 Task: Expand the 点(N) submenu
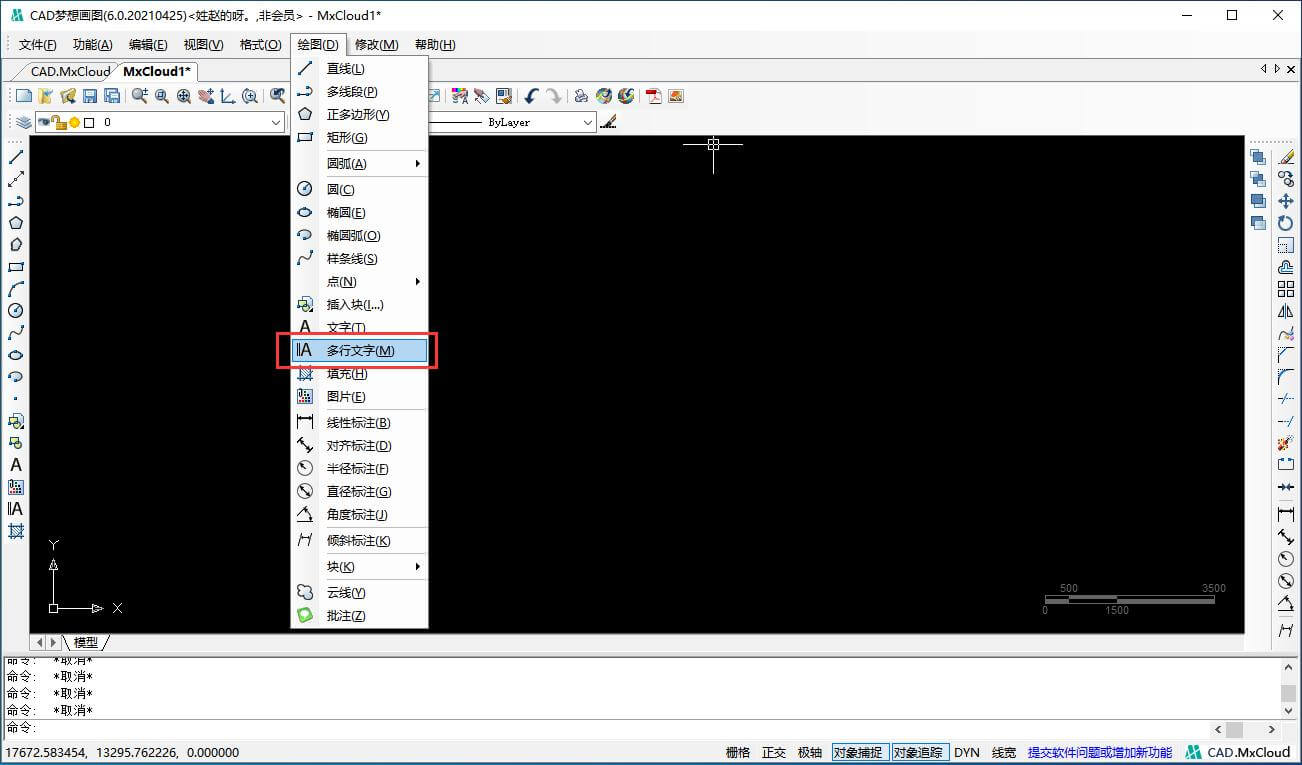[x=360, y=281]
